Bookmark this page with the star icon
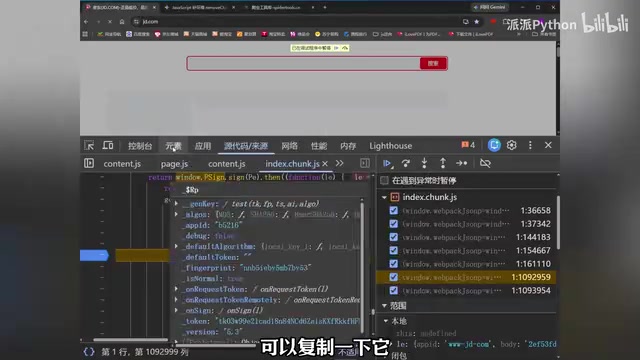 pos(476,22)
